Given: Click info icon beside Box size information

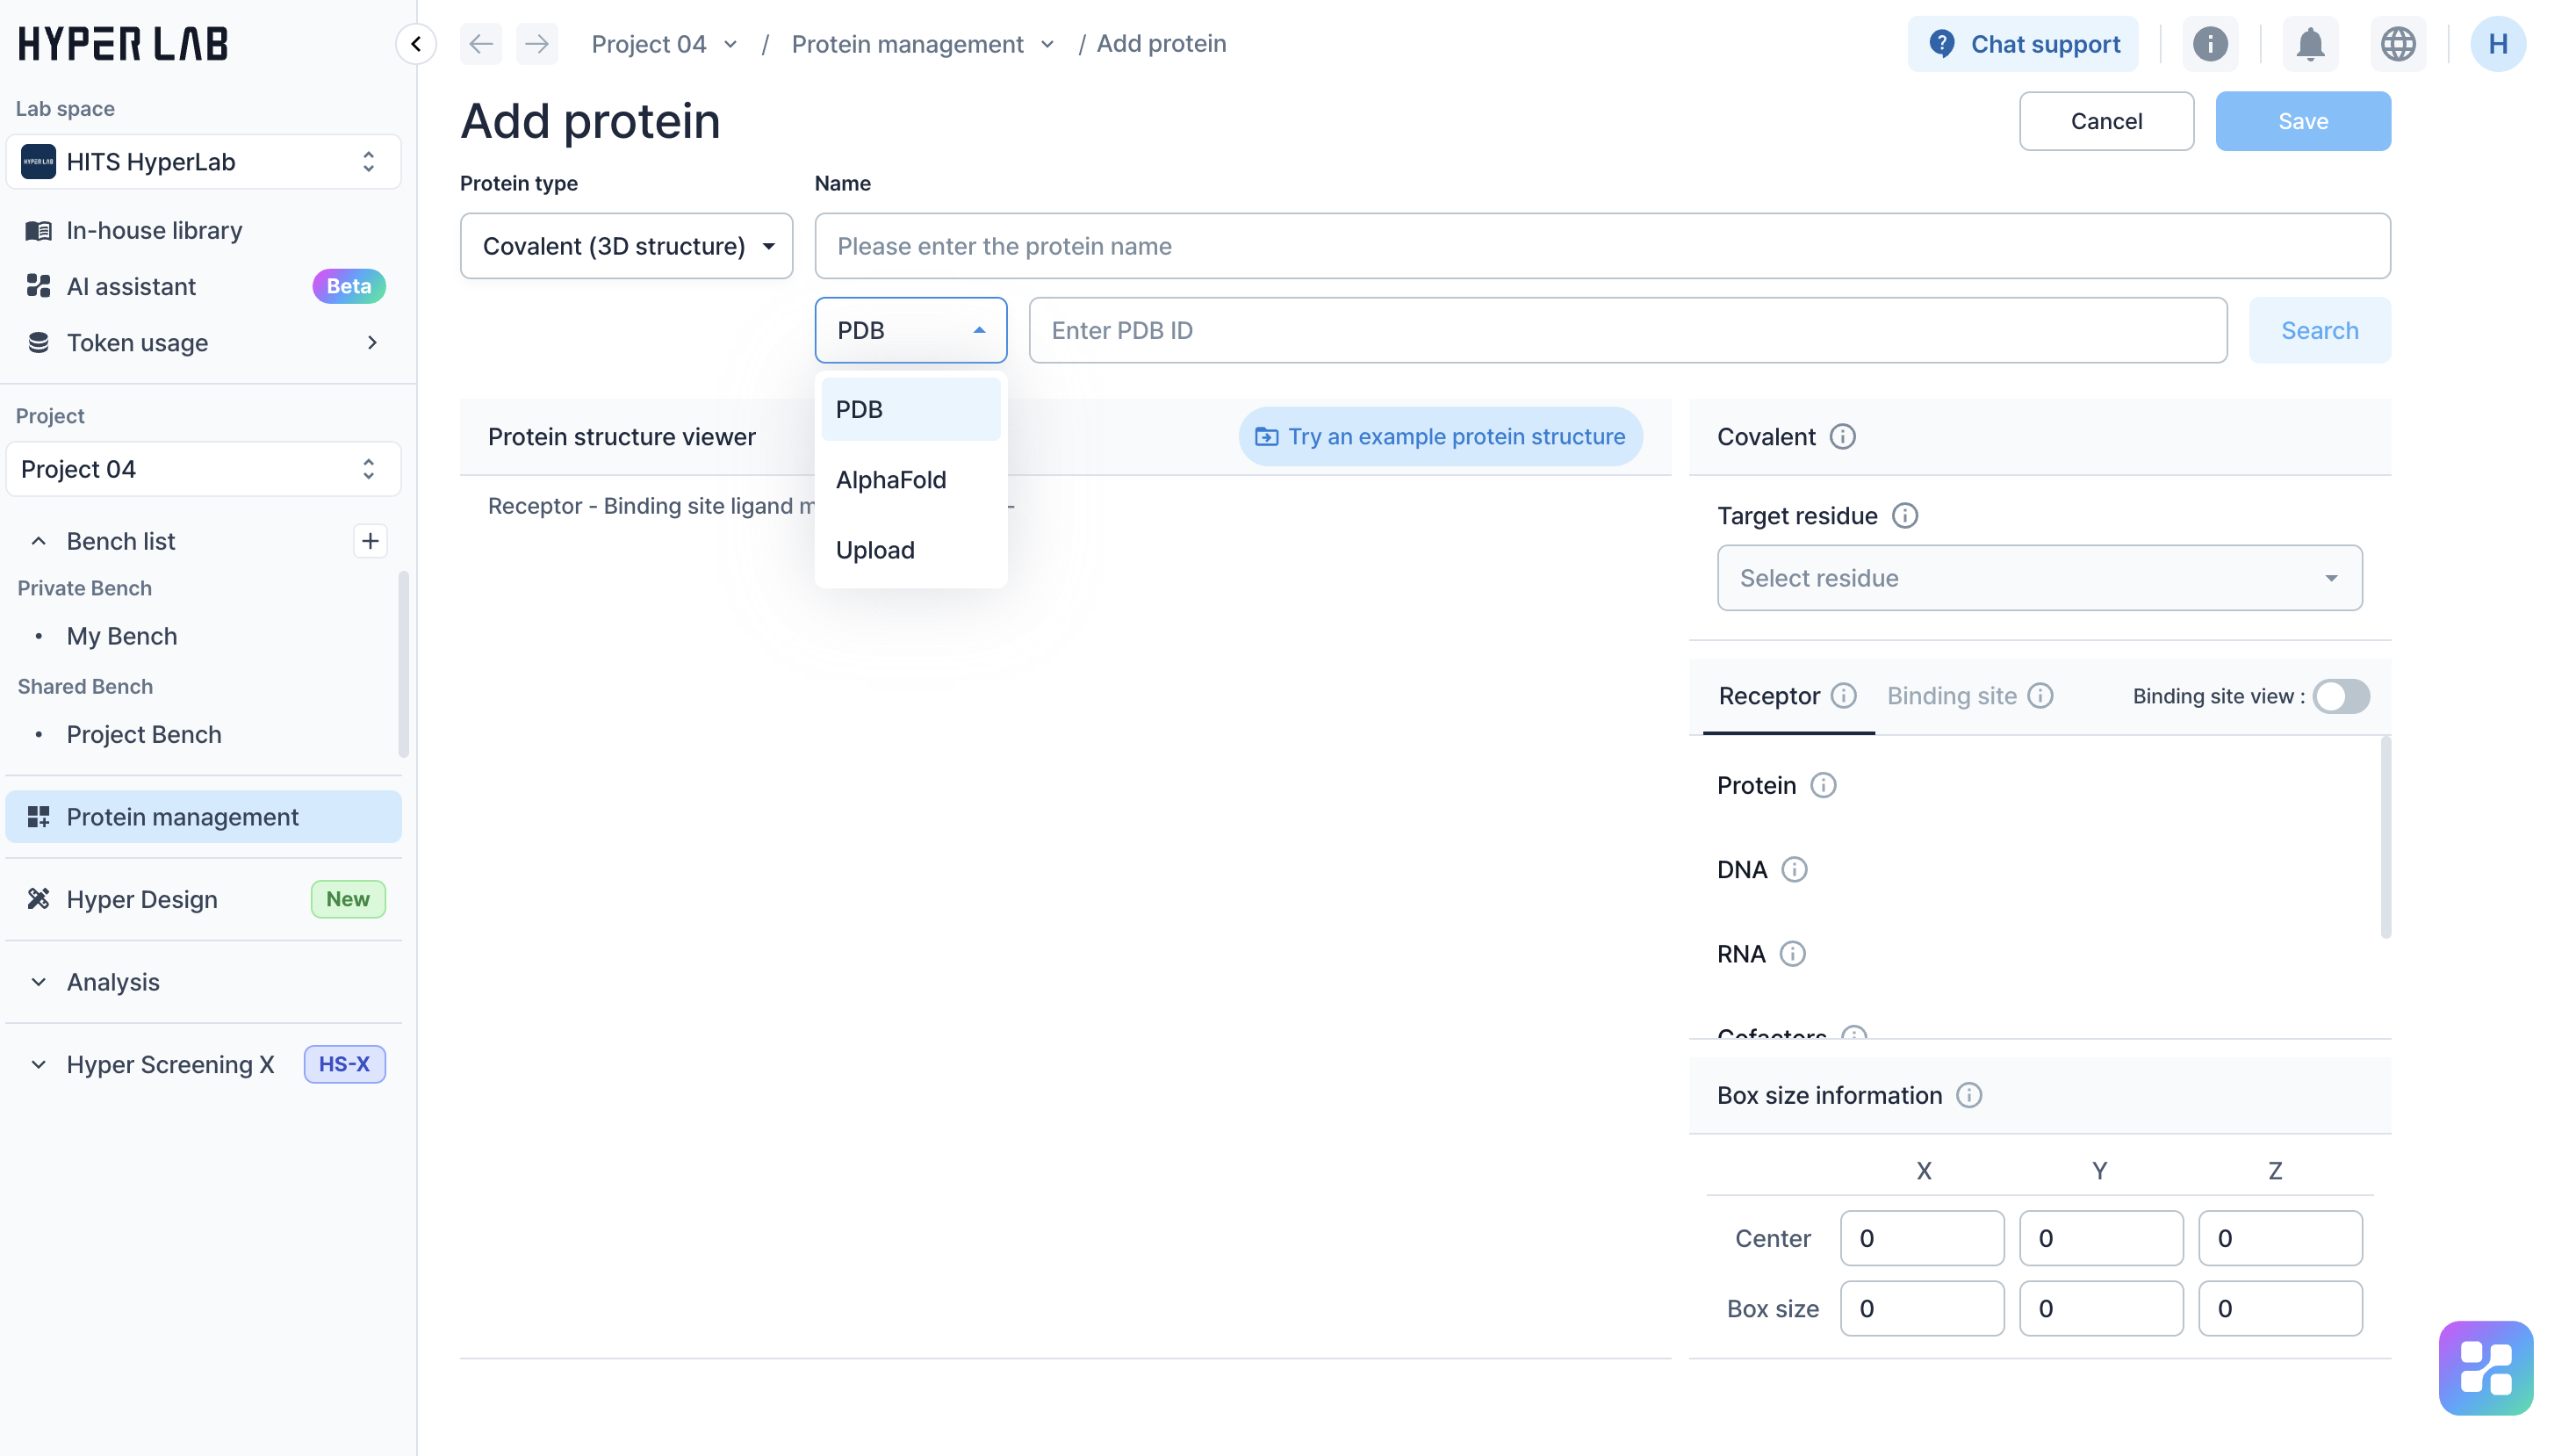Looking at the screenshot, I should pyautogui.click(x=1969, y=1095).
